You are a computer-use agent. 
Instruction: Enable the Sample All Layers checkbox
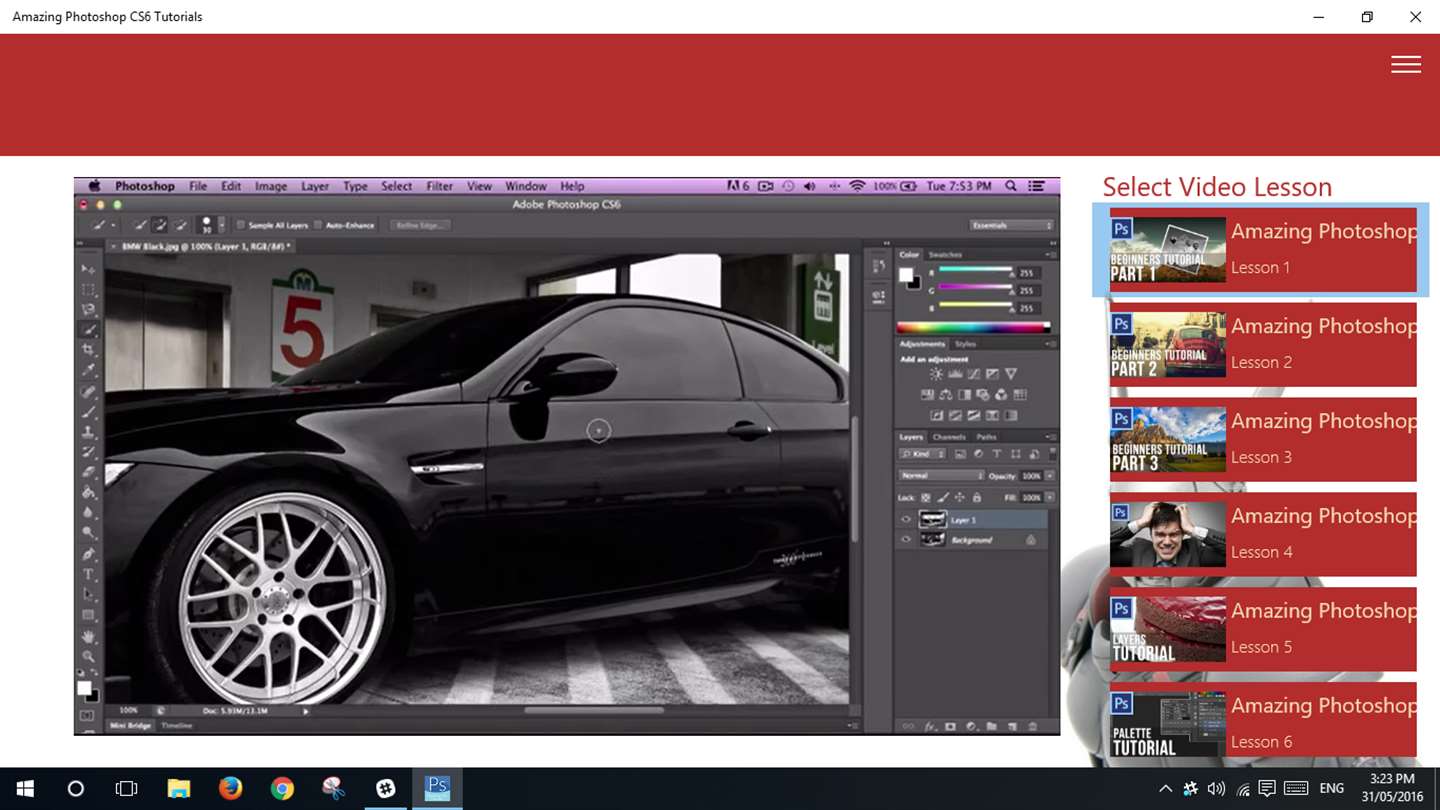click(x=241, y=225)
